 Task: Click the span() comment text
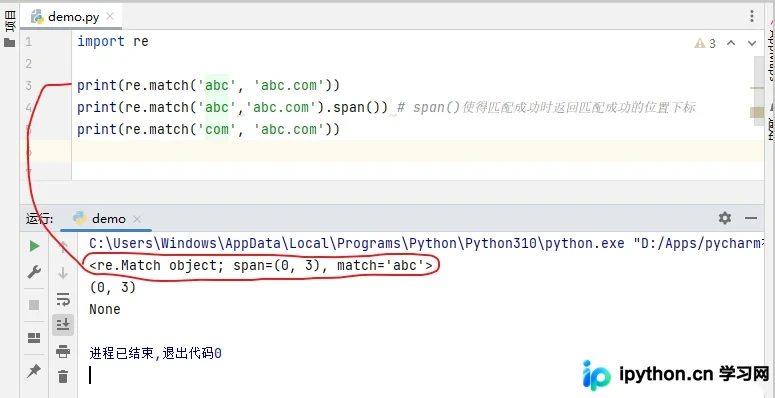pos(546,107)
